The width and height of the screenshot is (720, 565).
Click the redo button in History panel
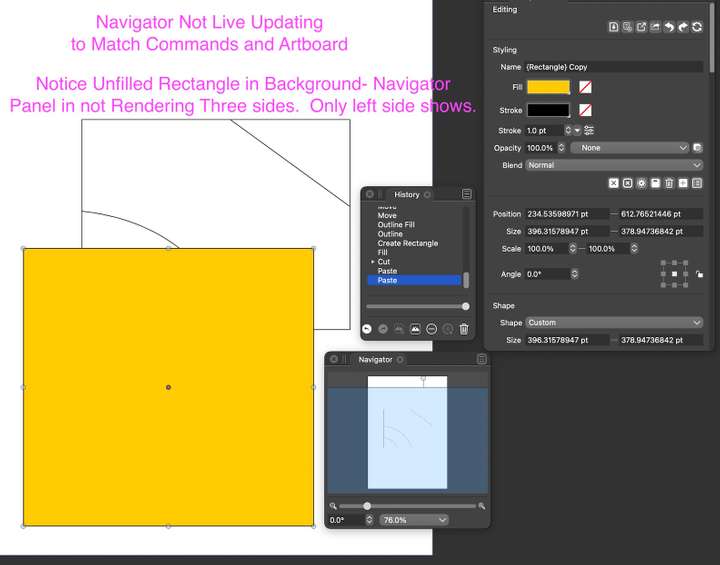(383, 329)
